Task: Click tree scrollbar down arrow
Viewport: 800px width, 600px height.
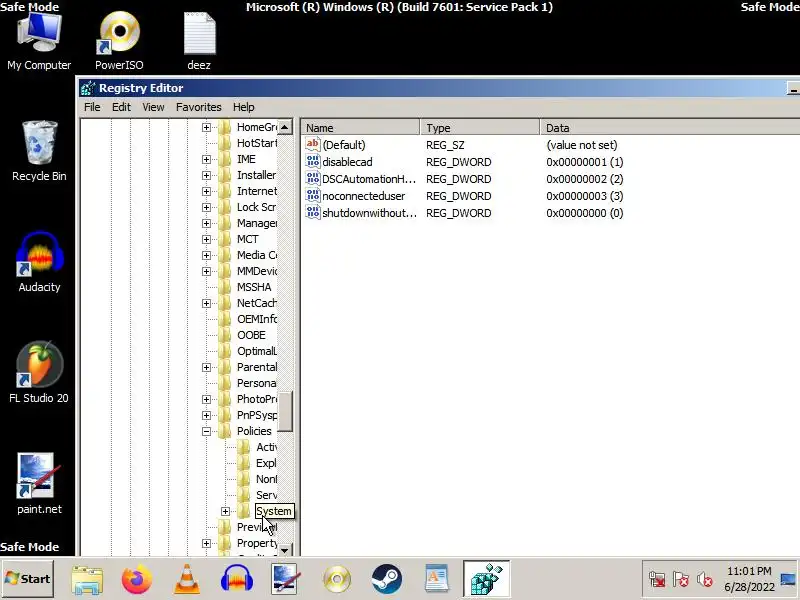Action: [x=285, y=550]
